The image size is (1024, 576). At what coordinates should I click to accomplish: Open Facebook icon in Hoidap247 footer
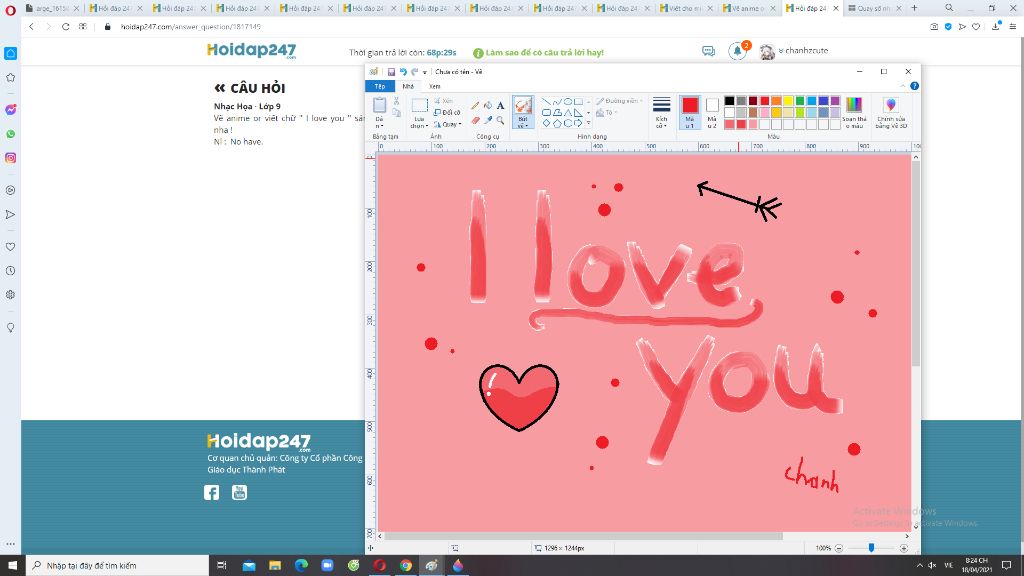[x=212, y=492]
